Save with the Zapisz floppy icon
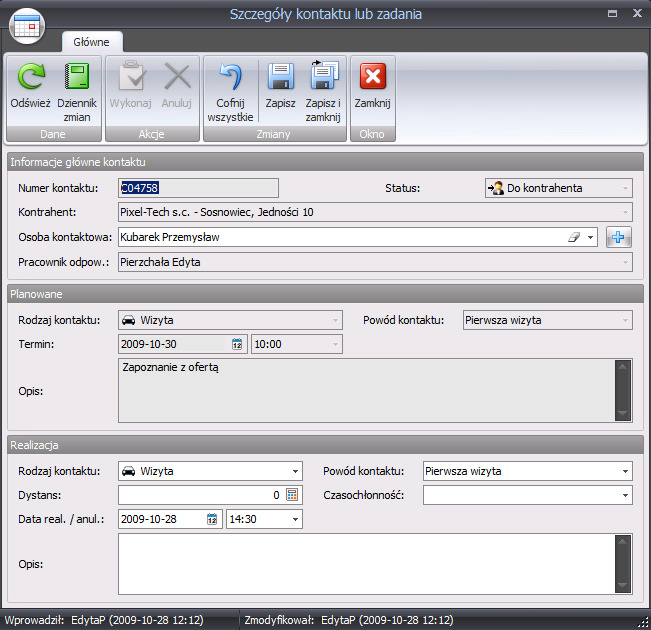The height and width of the screenshot is (630, 651). click(281, 76)
